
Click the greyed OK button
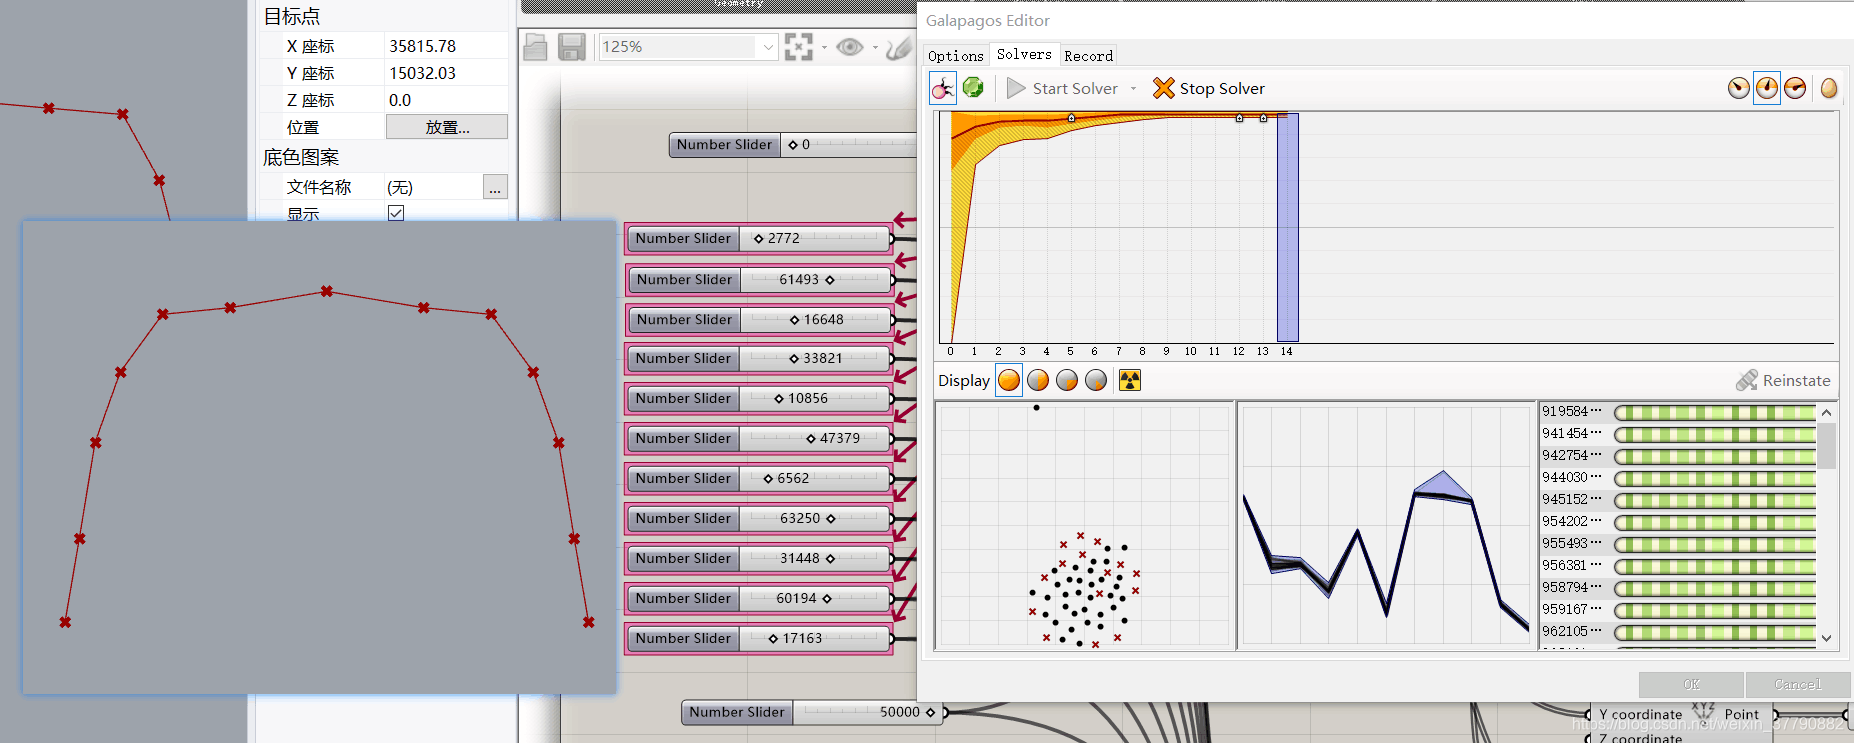click(x=1691, y=684)
